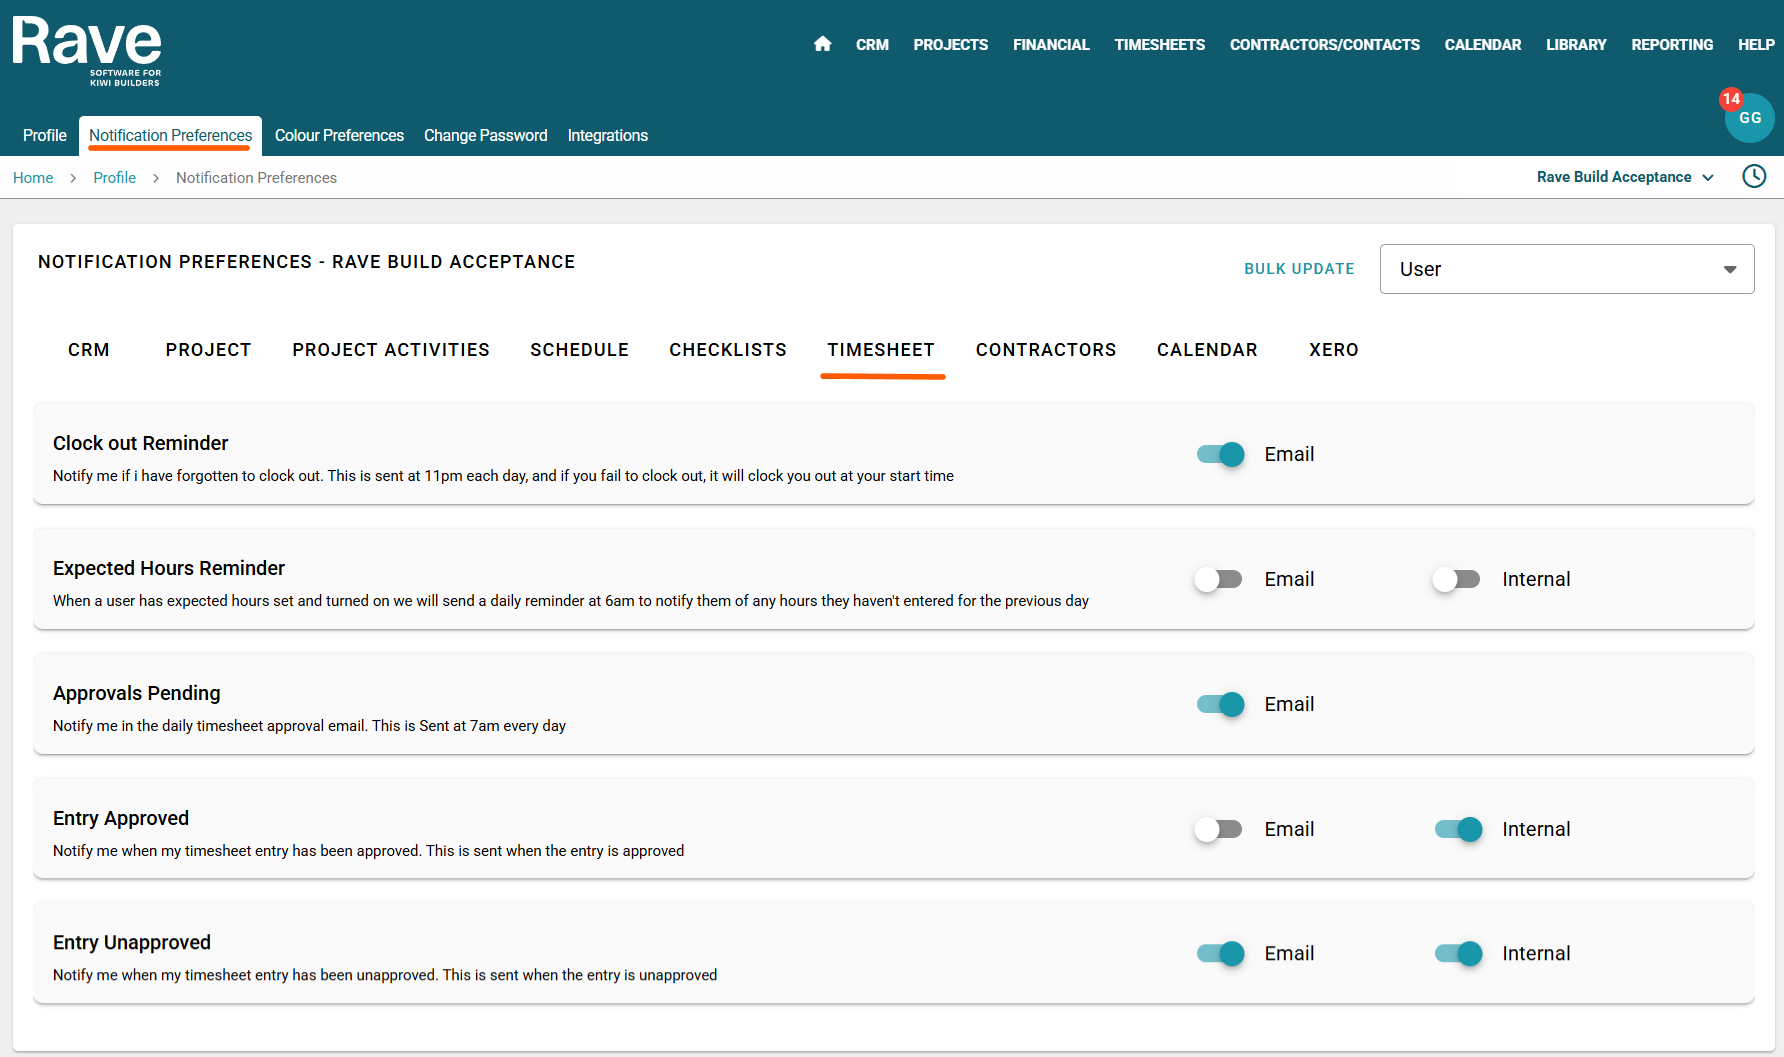Go to Colour Preferences tab

point(339,136)
